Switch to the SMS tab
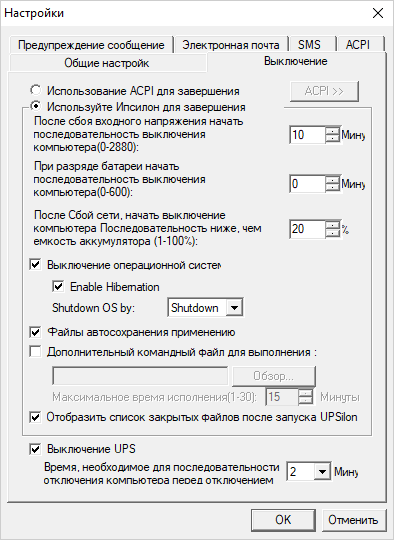394x540 pixels. coord(309,45)
